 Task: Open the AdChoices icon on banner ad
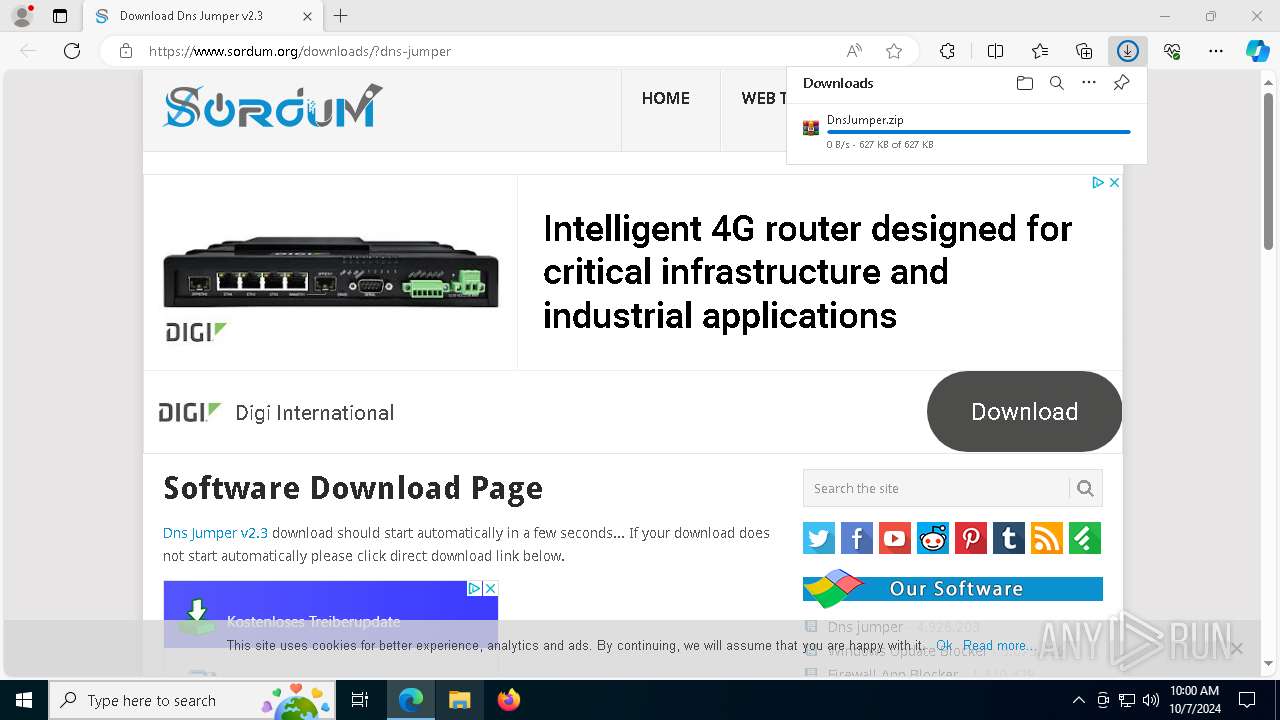tap(1097, 182)
